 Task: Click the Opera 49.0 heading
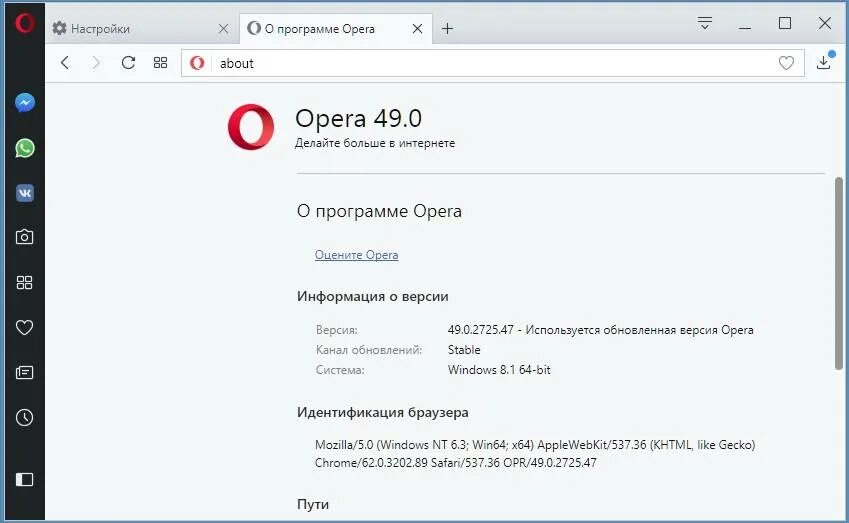(358, 119)
